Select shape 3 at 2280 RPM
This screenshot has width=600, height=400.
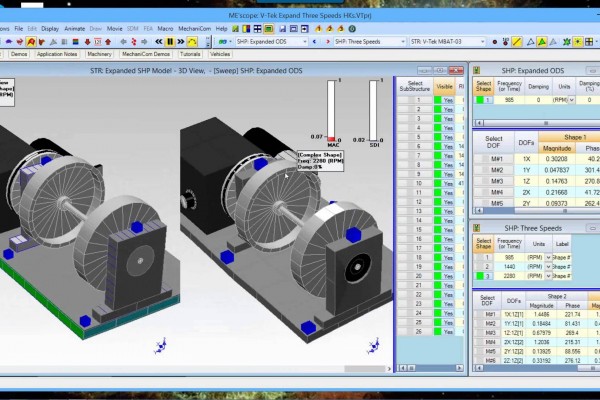click(x=483, y=274)
